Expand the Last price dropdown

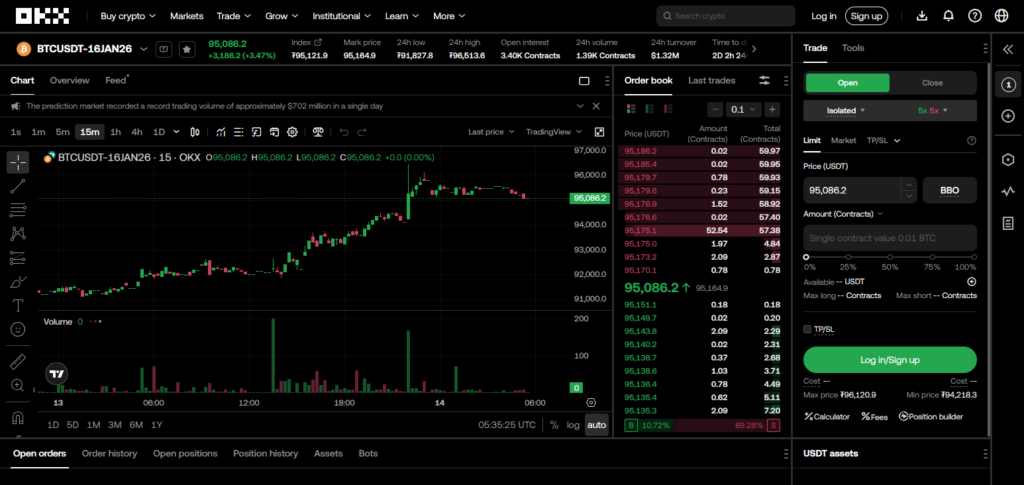coord(491,132)
